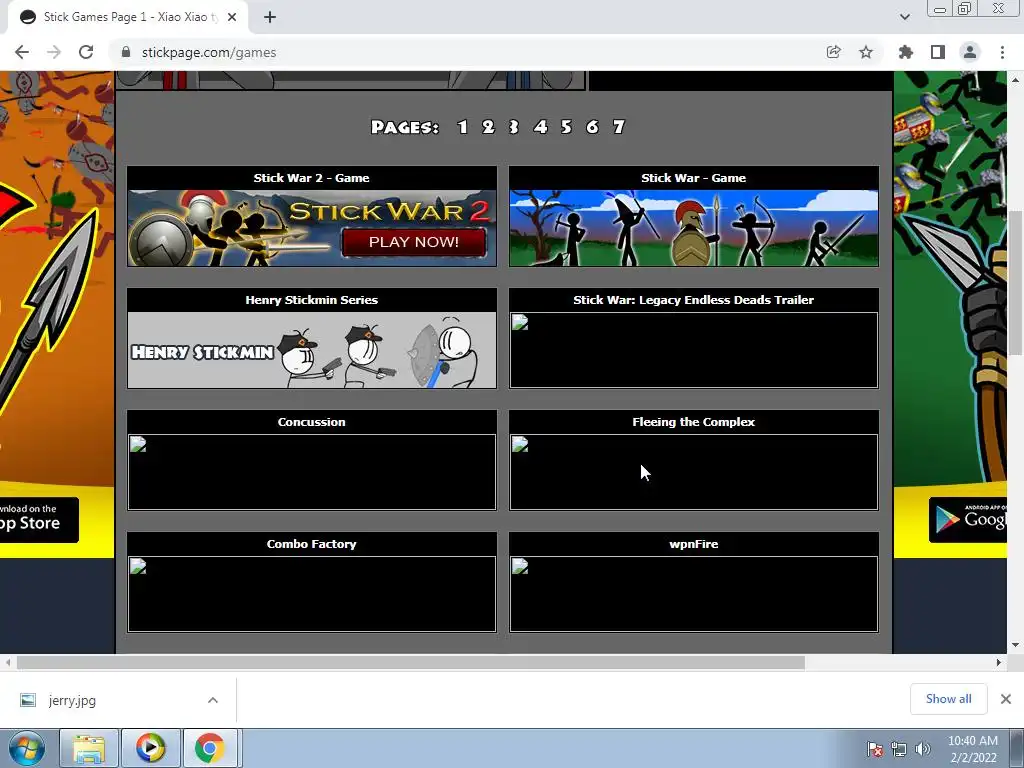Close the Stick Games Page 1 tab
The height and width of the screenshot is (768, 1024).
(232, 17)
